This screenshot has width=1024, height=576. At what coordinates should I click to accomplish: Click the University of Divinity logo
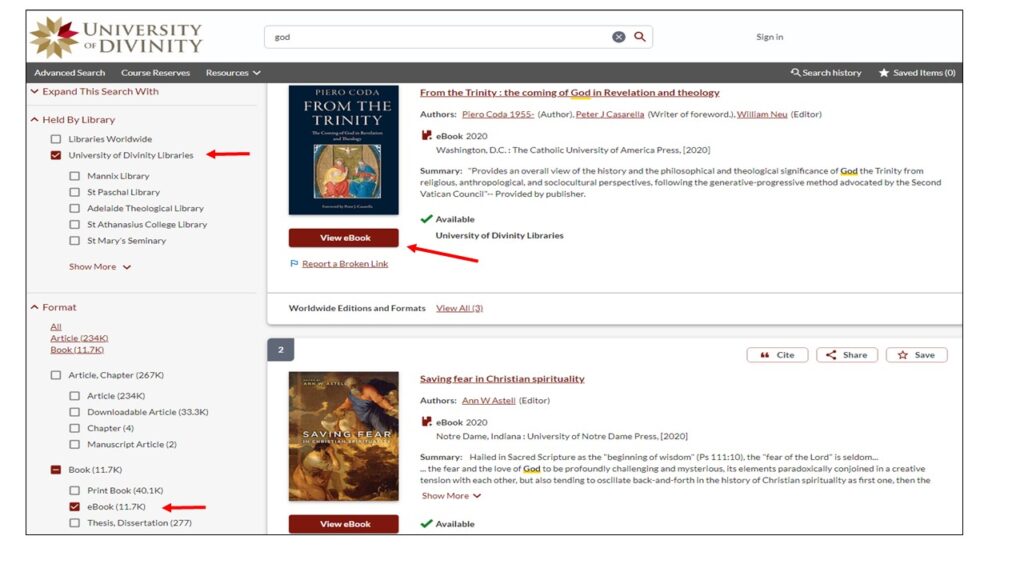[116, 37]
